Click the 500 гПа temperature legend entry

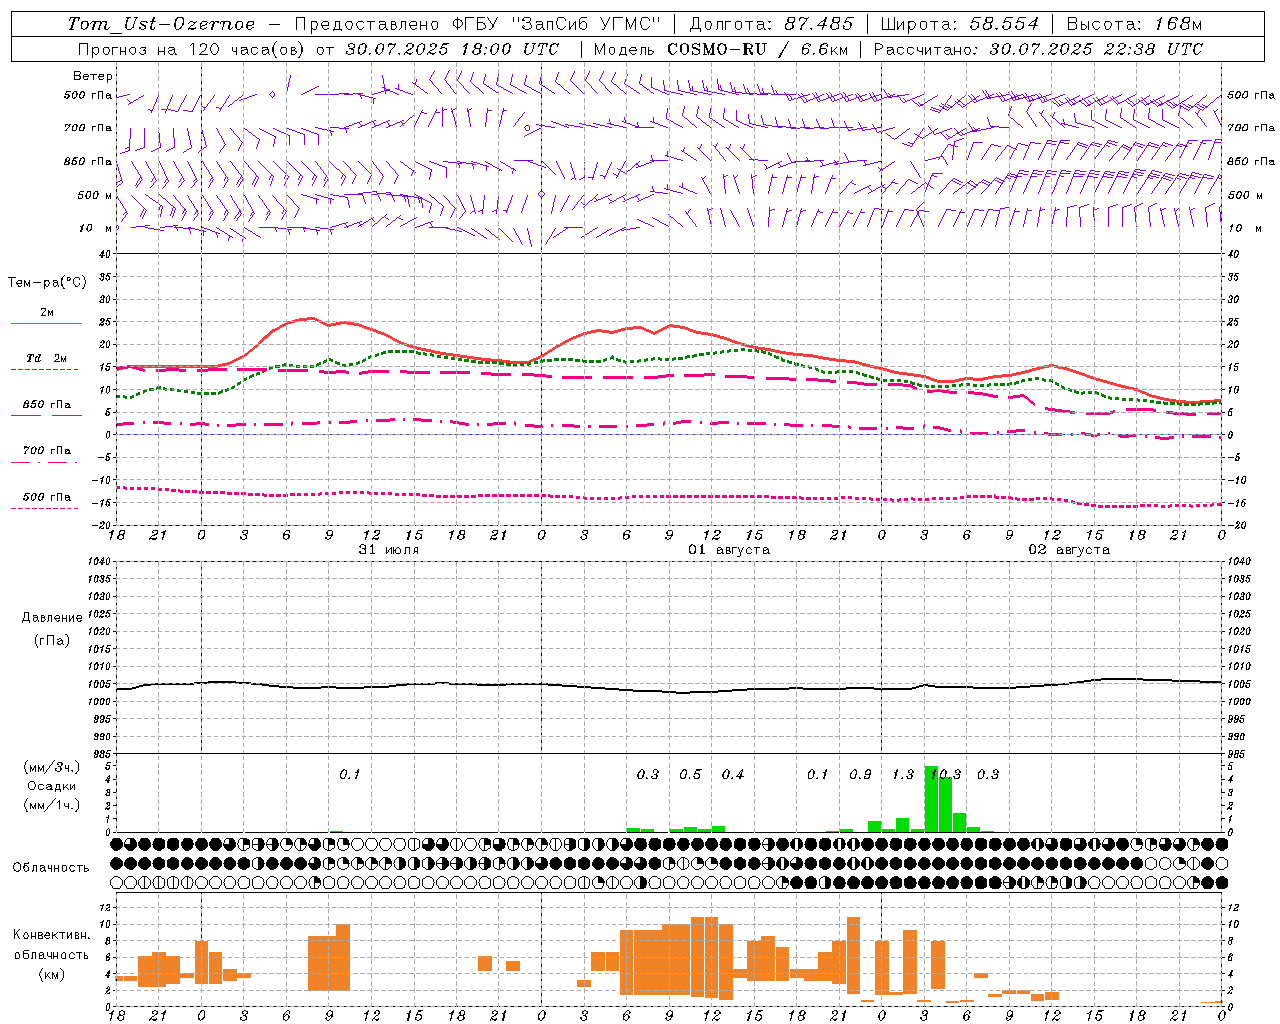tap(47, 497)
